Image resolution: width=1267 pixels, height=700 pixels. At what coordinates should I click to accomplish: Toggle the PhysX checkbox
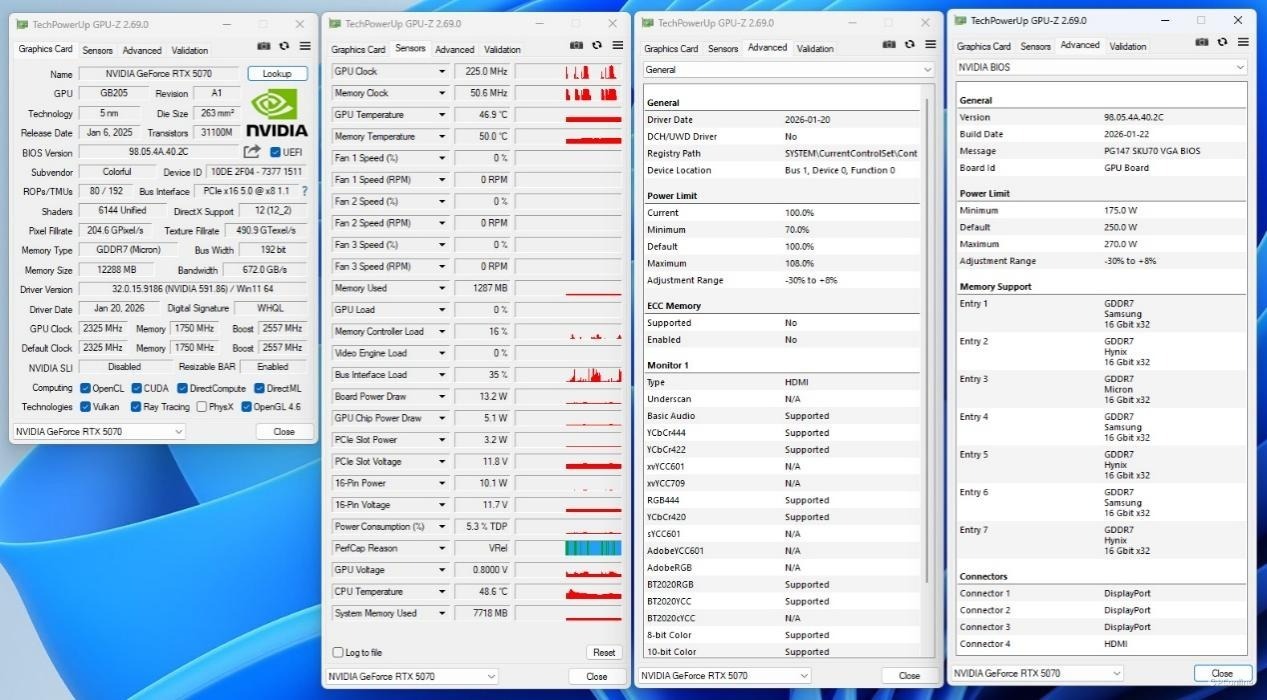click(x=202, y=407)
